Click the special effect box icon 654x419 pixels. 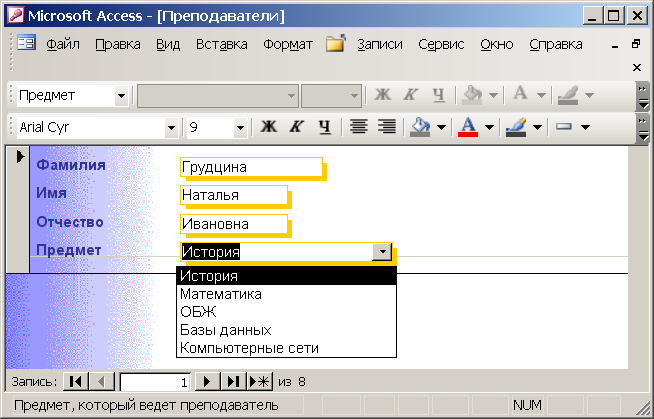click(564, 126)
